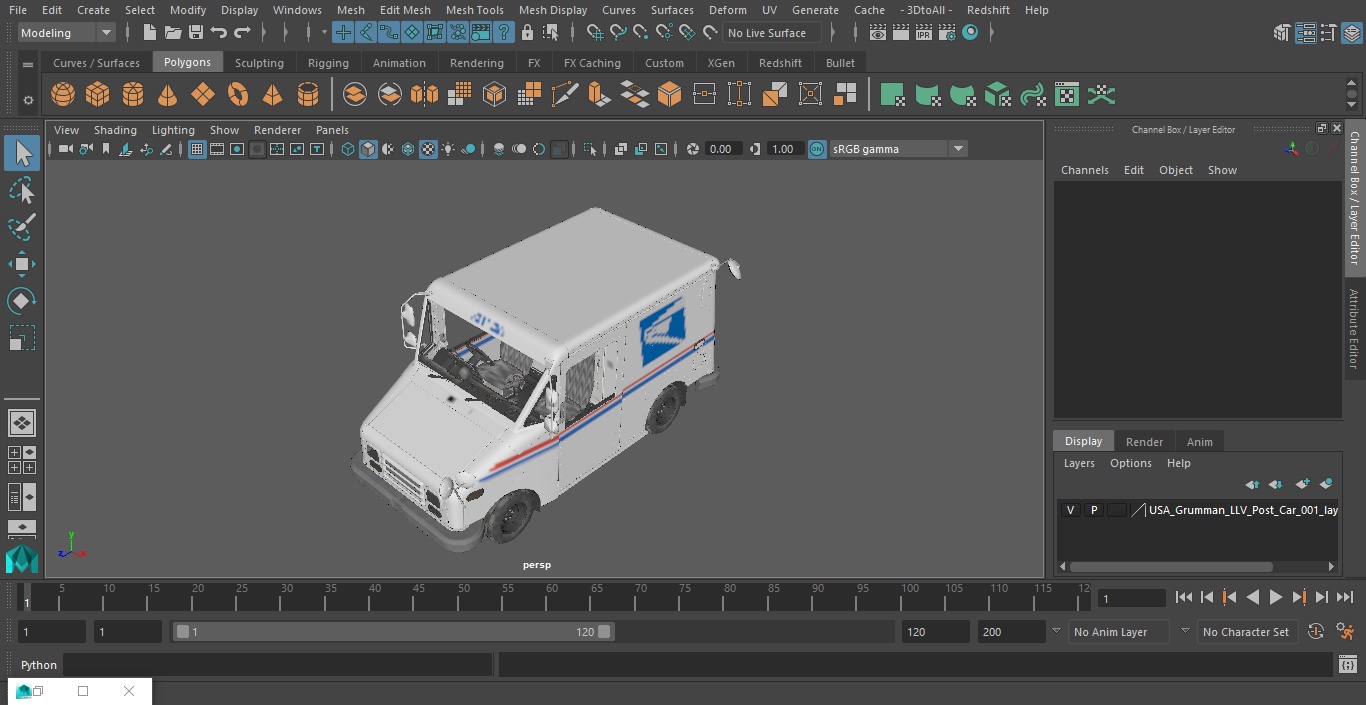
Task: Open the Modeling workspace menu set dropdown
Action: [67, 33]
